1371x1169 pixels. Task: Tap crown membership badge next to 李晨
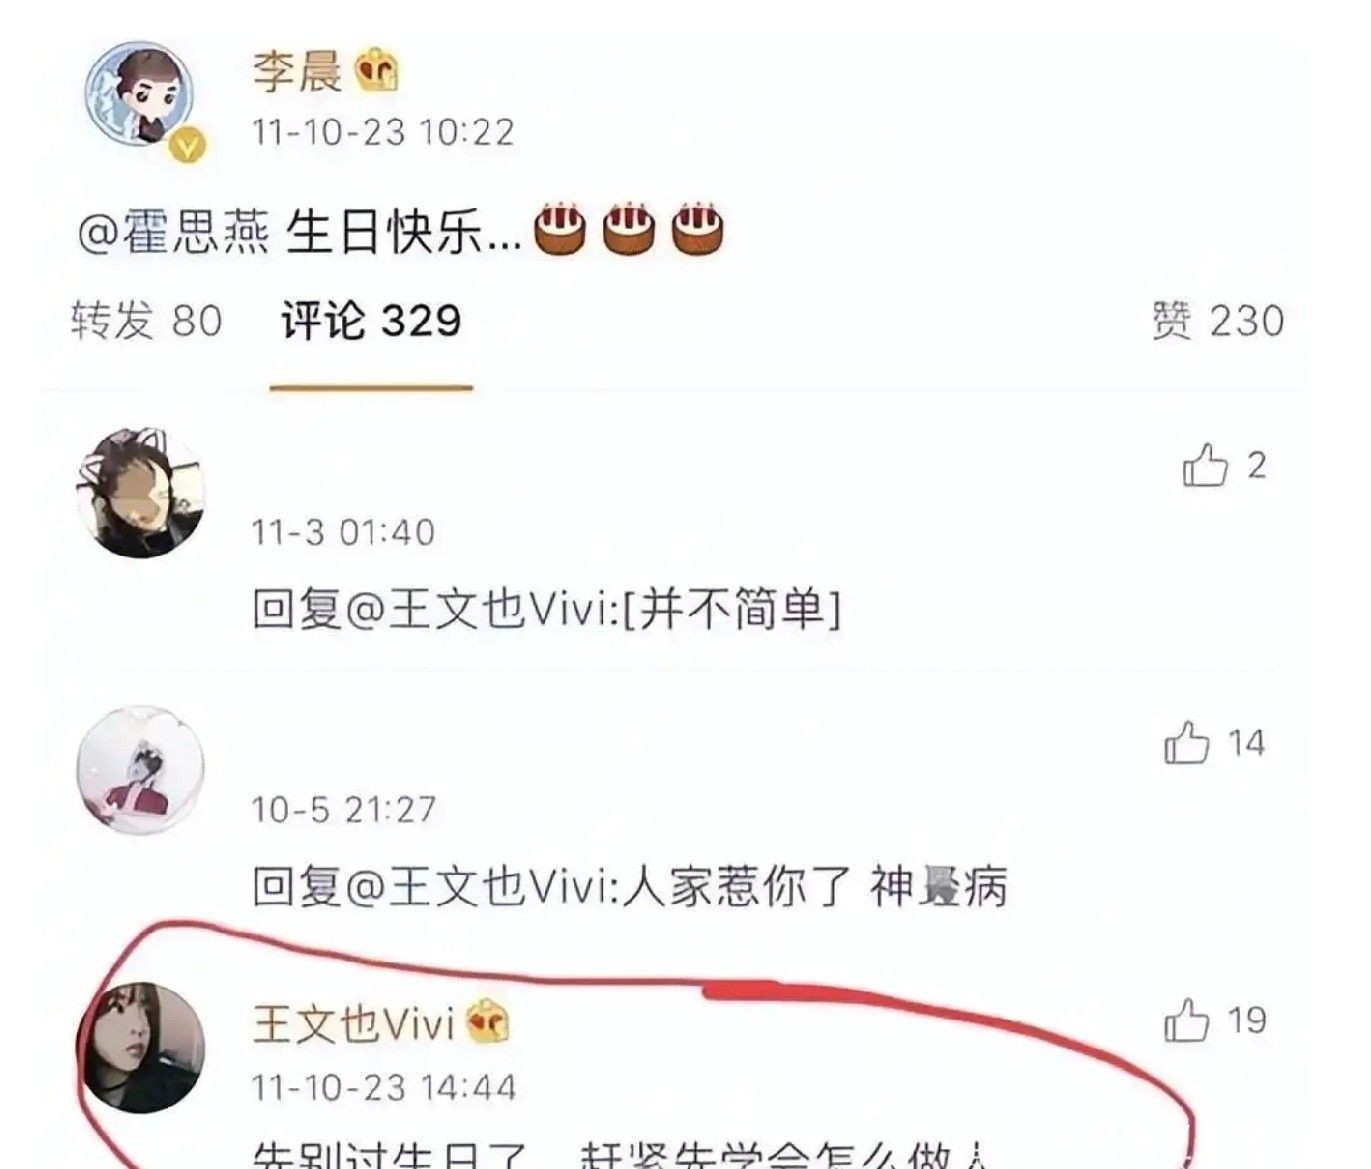377,71
